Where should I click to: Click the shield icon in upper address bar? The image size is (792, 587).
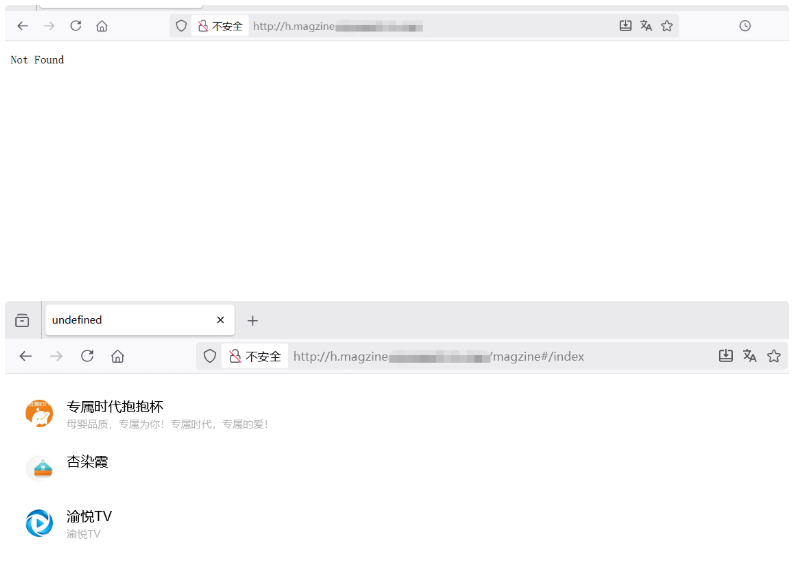(181, 26)
